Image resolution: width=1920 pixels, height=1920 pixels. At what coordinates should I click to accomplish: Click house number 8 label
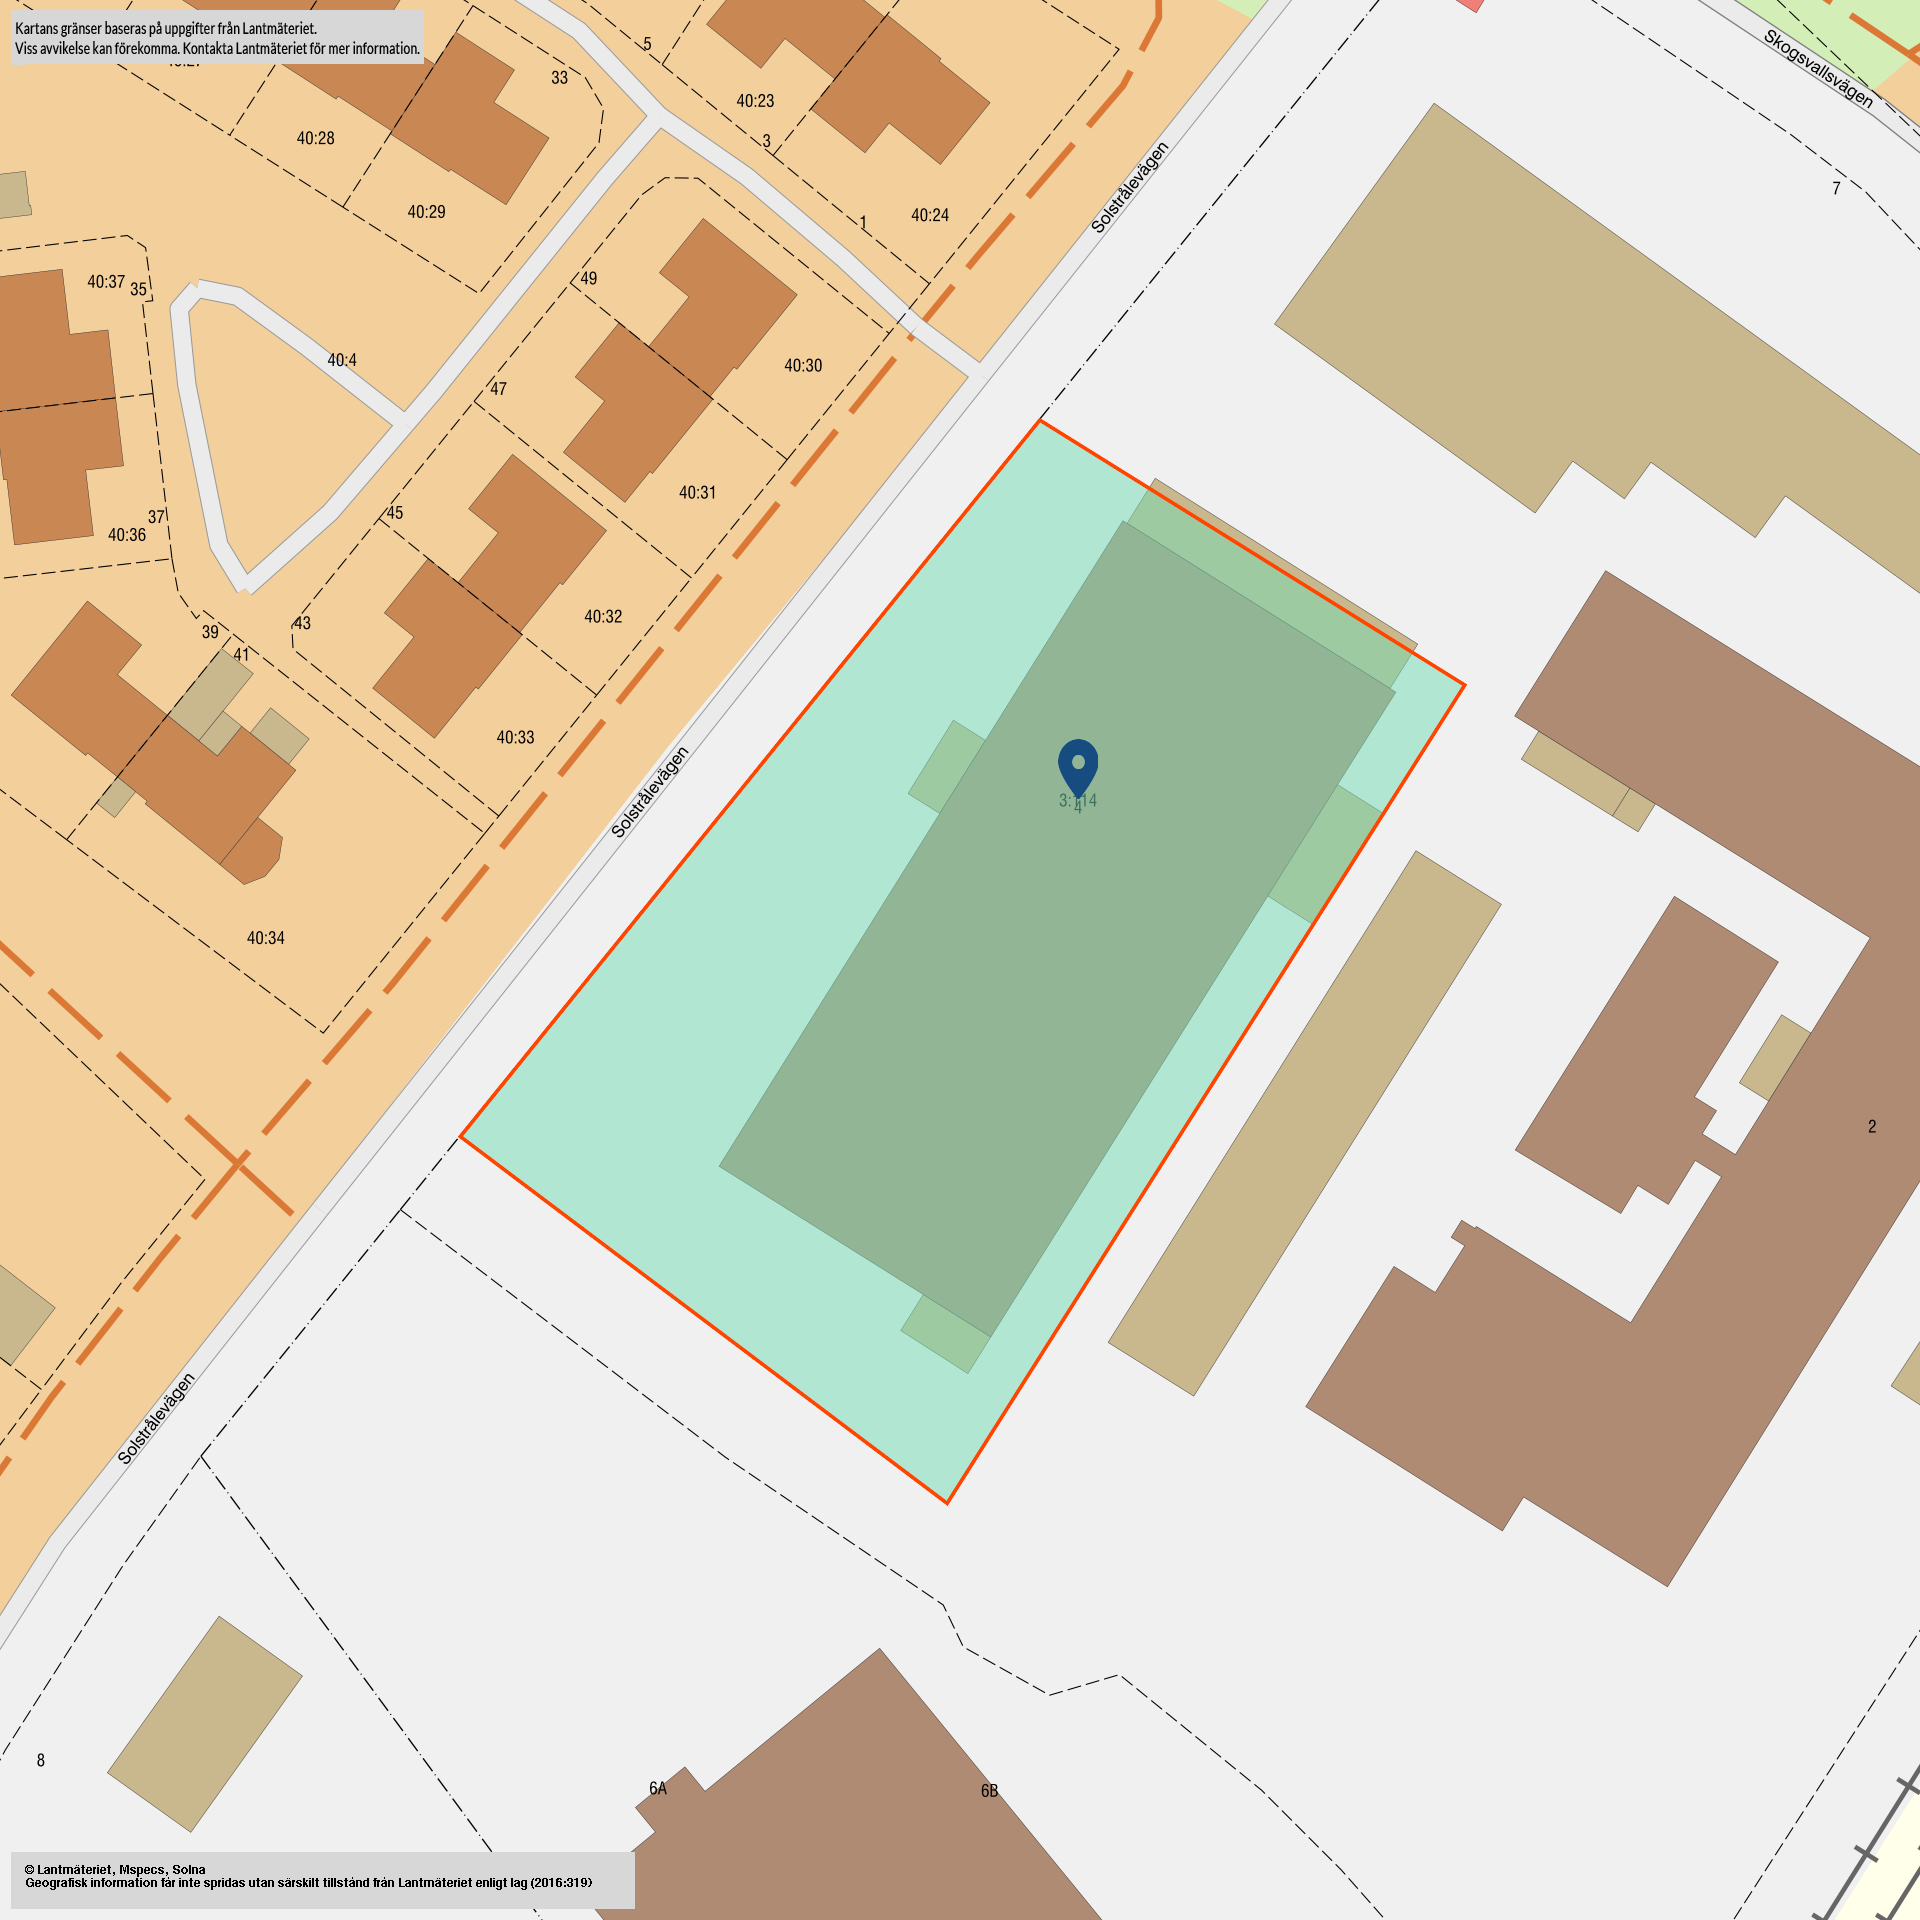click(x=41, y=1760)
